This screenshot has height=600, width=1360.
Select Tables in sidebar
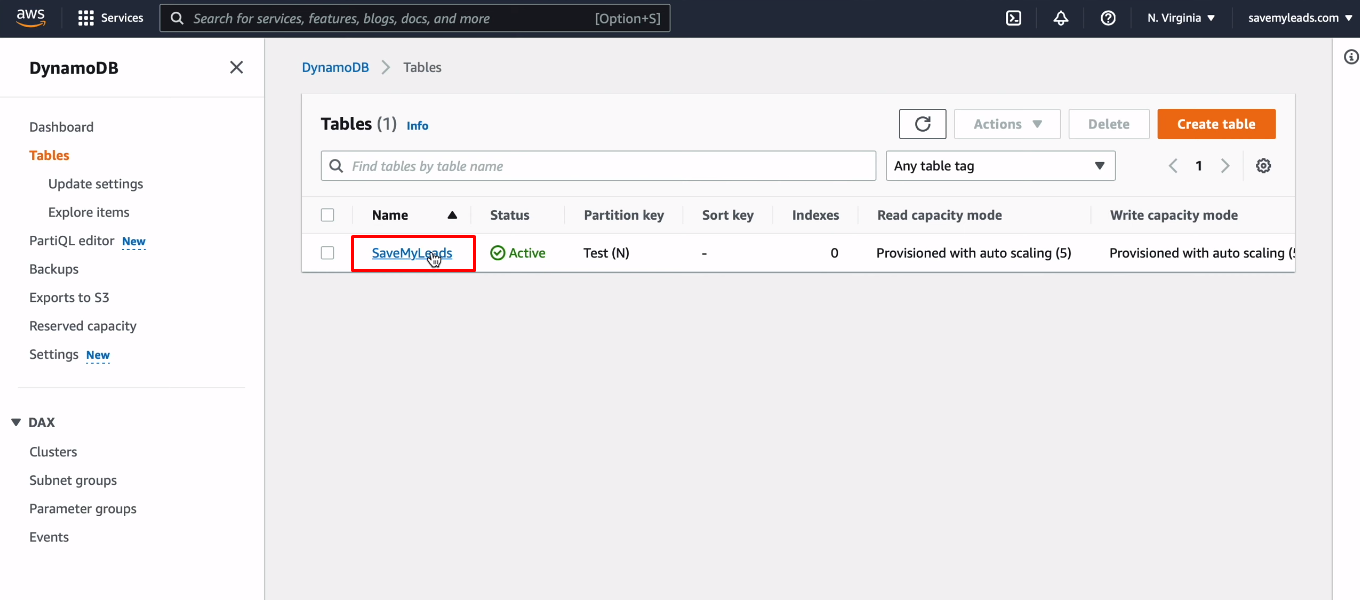49,155
